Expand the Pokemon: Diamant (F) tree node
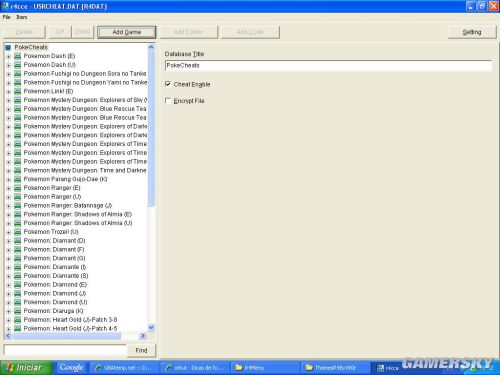The width and height of the screenshot is (500, 375). point(9,250)
